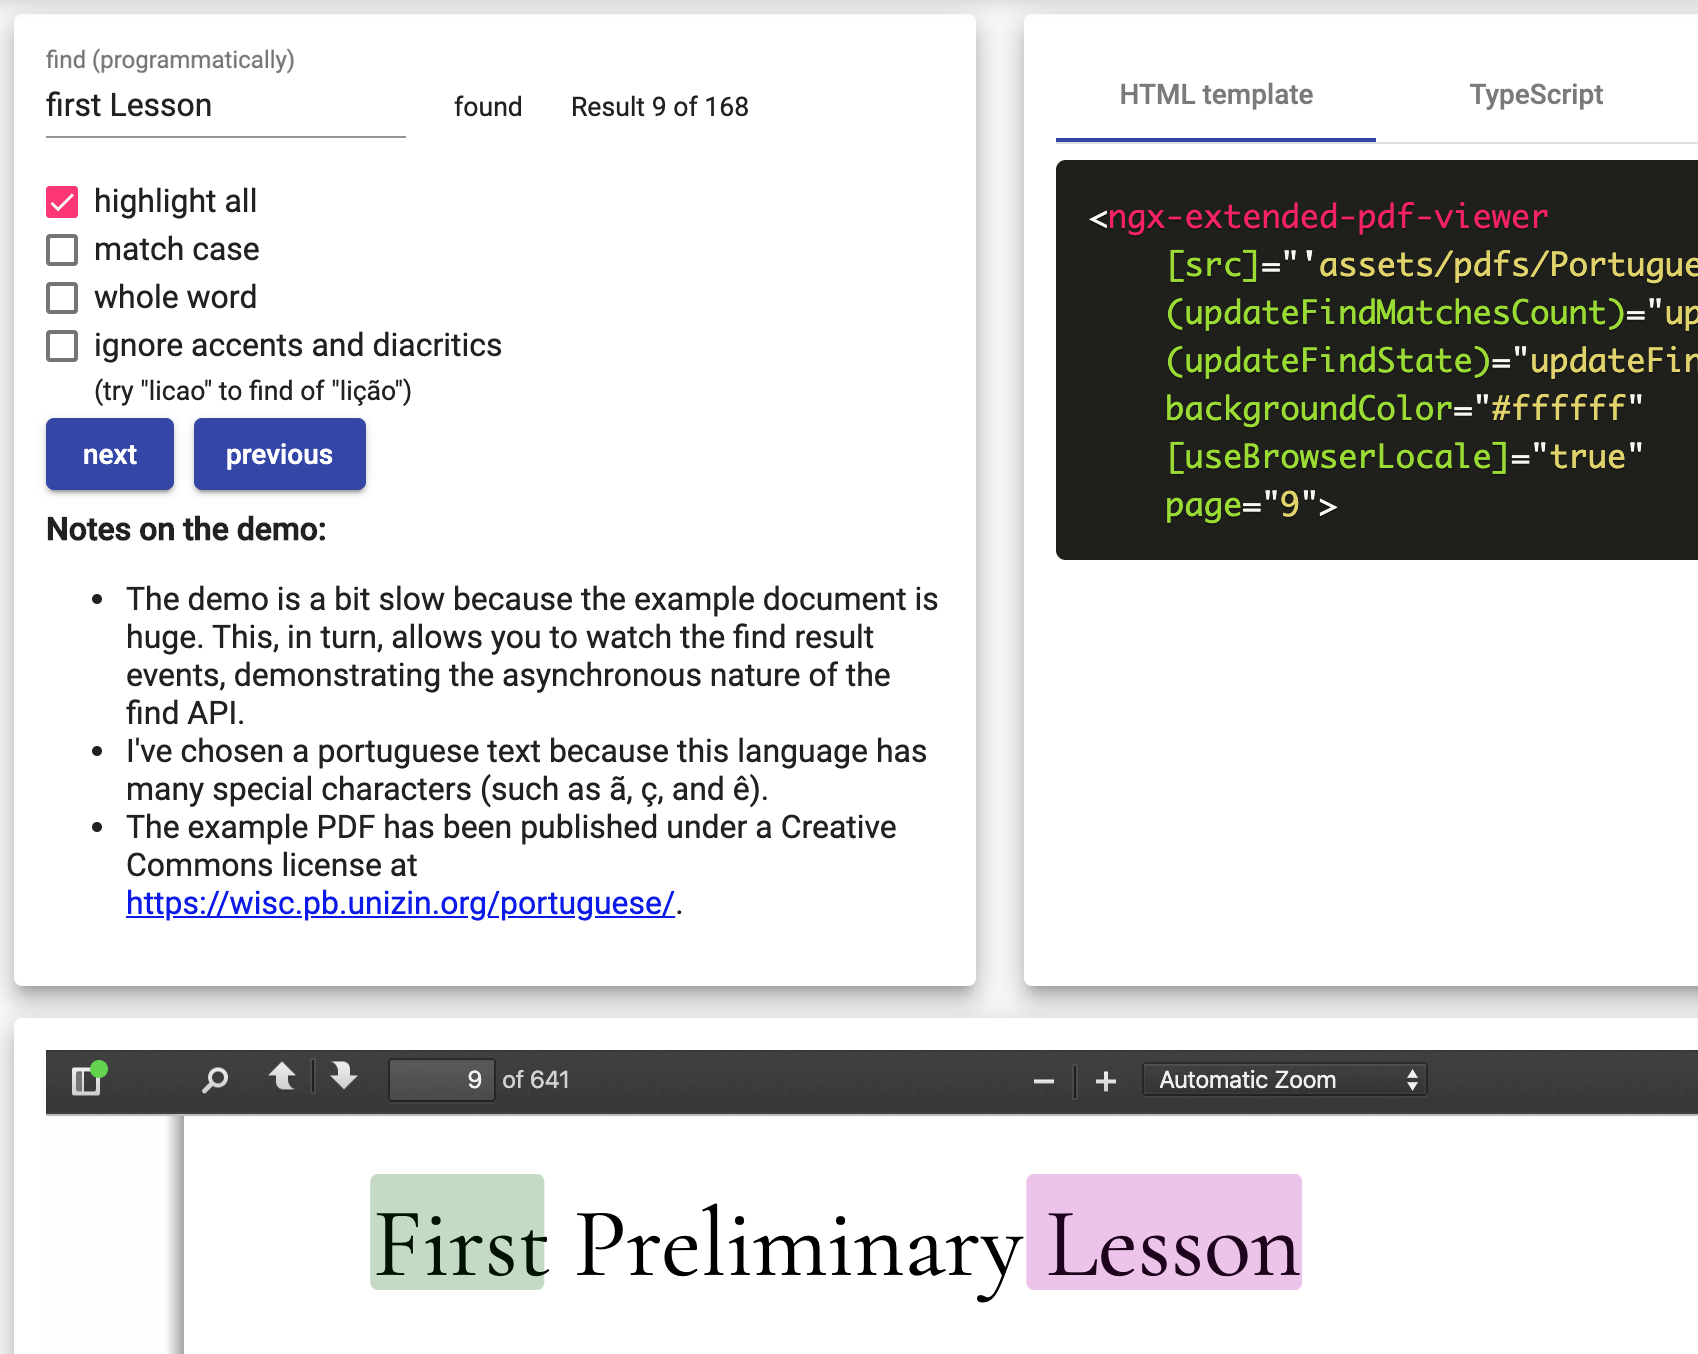Open the Automatic Zoom dropdown
The width and height of the screenshot is (1698, 1354).
click(1285, 1079)
